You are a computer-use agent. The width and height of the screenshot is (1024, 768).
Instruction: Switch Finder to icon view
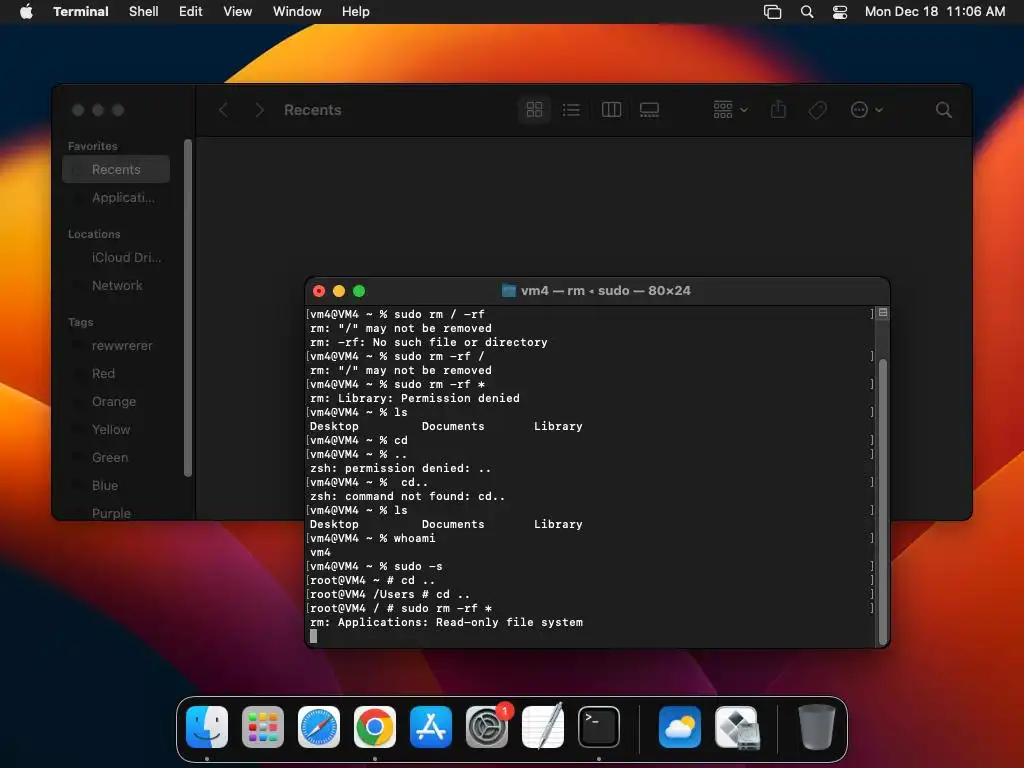point(534,110)
